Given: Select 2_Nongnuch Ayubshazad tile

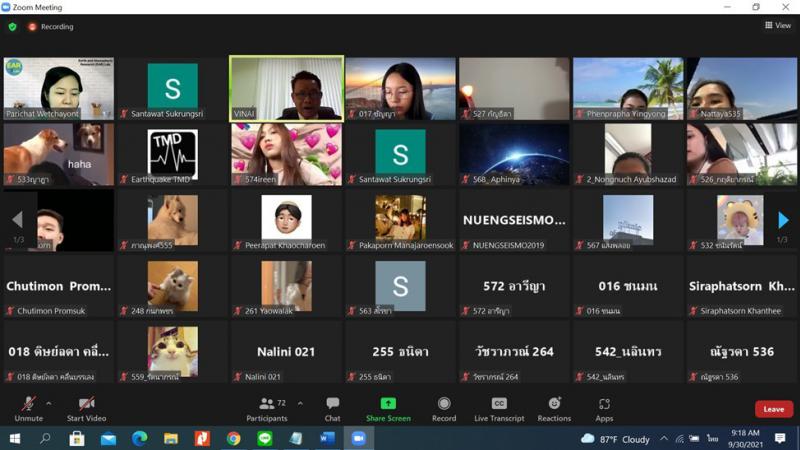Looking at the screenshot, I should [x=628, y=155].
